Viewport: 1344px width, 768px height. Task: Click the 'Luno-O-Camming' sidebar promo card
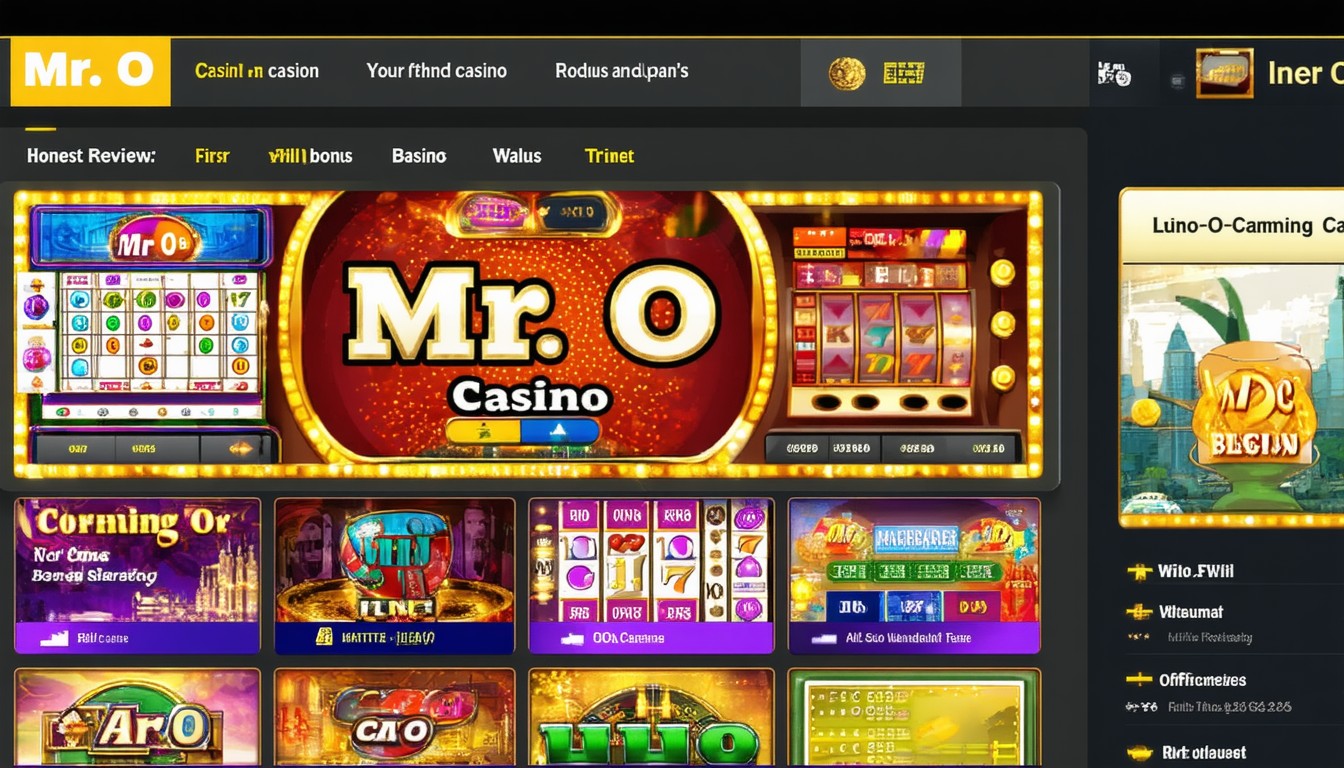coord(1232,357)
